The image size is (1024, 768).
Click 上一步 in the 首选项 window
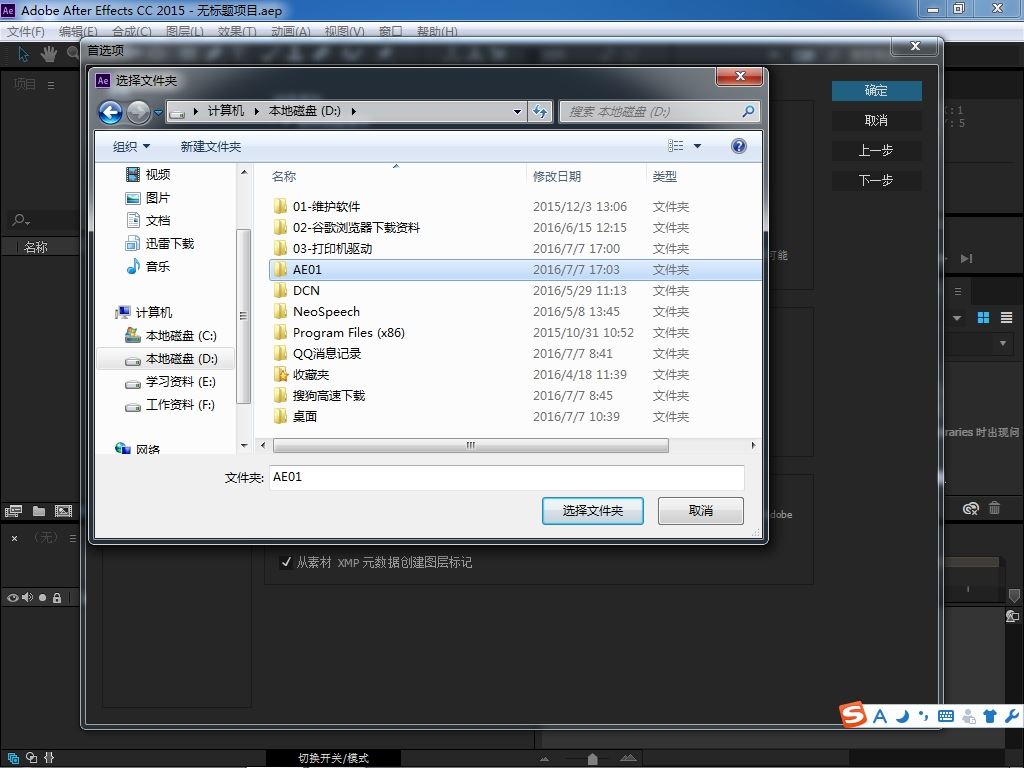(876, 150)
